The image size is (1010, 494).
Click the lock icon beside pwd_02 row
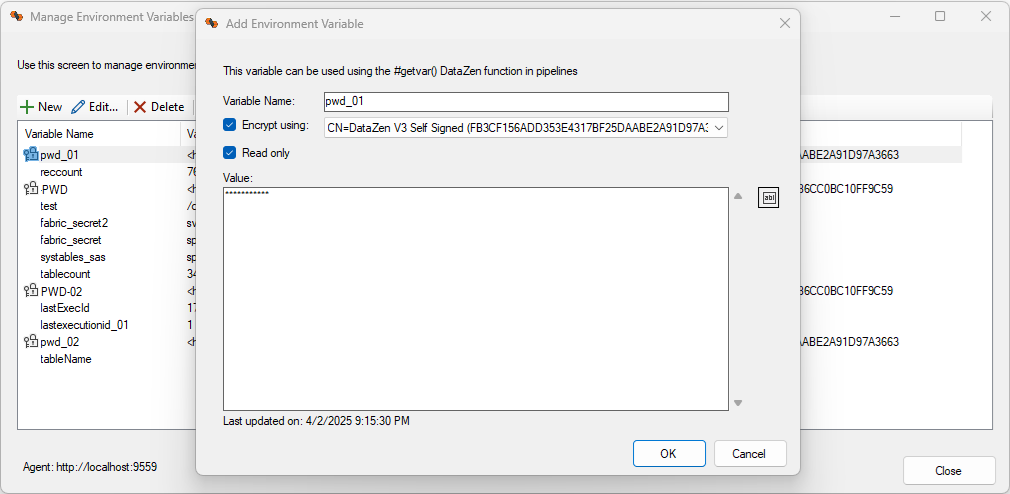tap(31, 342)
